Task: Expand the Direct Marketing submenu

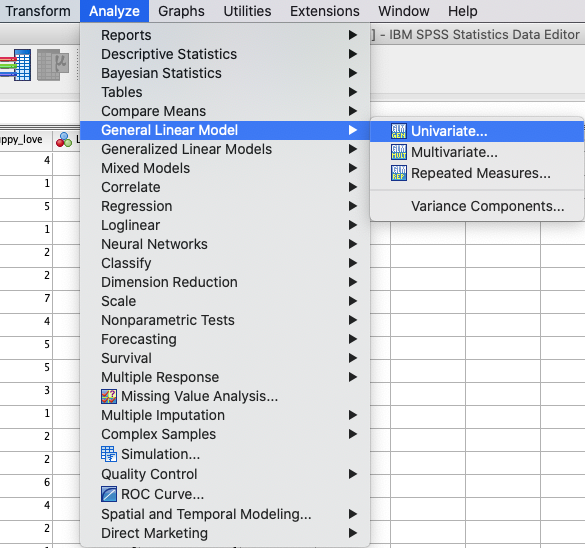Action: [225, 533]
